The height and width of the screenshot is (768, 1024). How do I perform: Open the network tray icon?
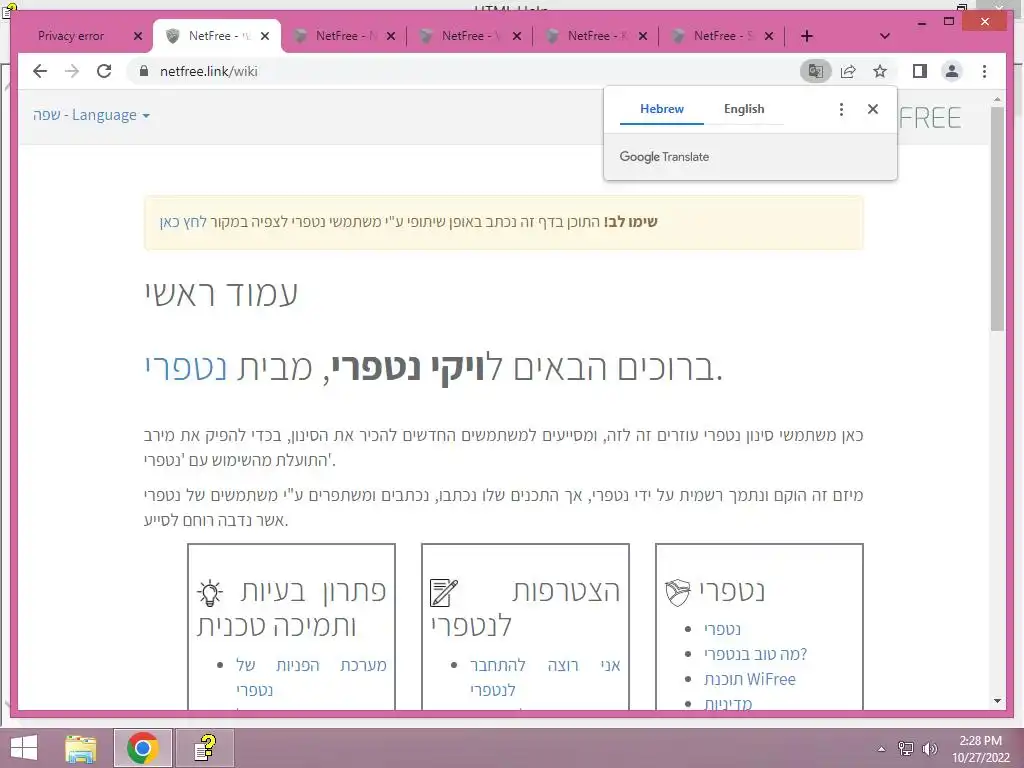click(906, 749)
